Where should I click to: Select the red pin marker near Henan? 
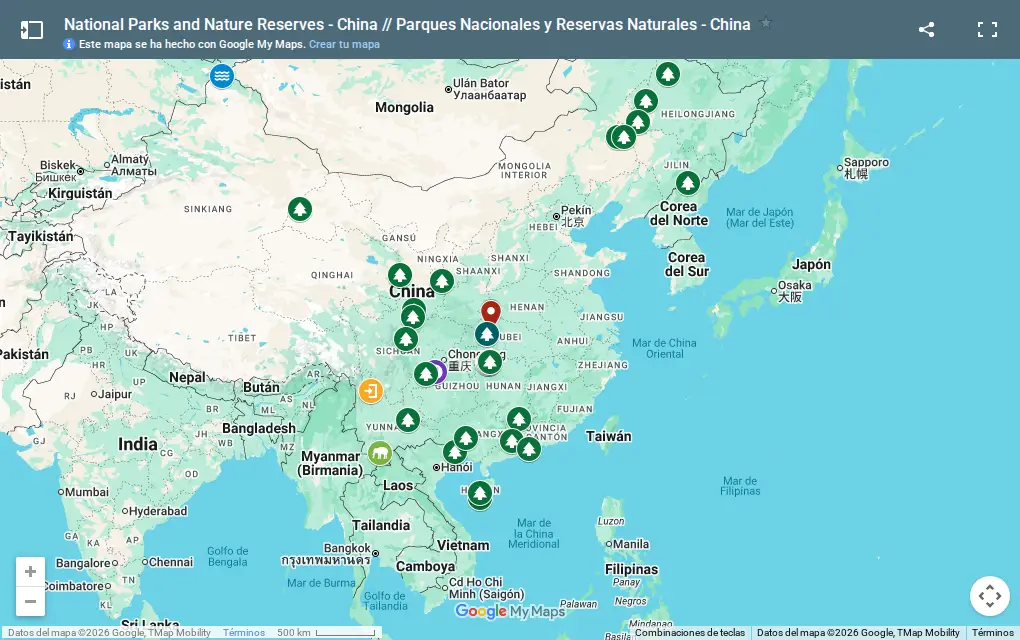pos(490,312)
